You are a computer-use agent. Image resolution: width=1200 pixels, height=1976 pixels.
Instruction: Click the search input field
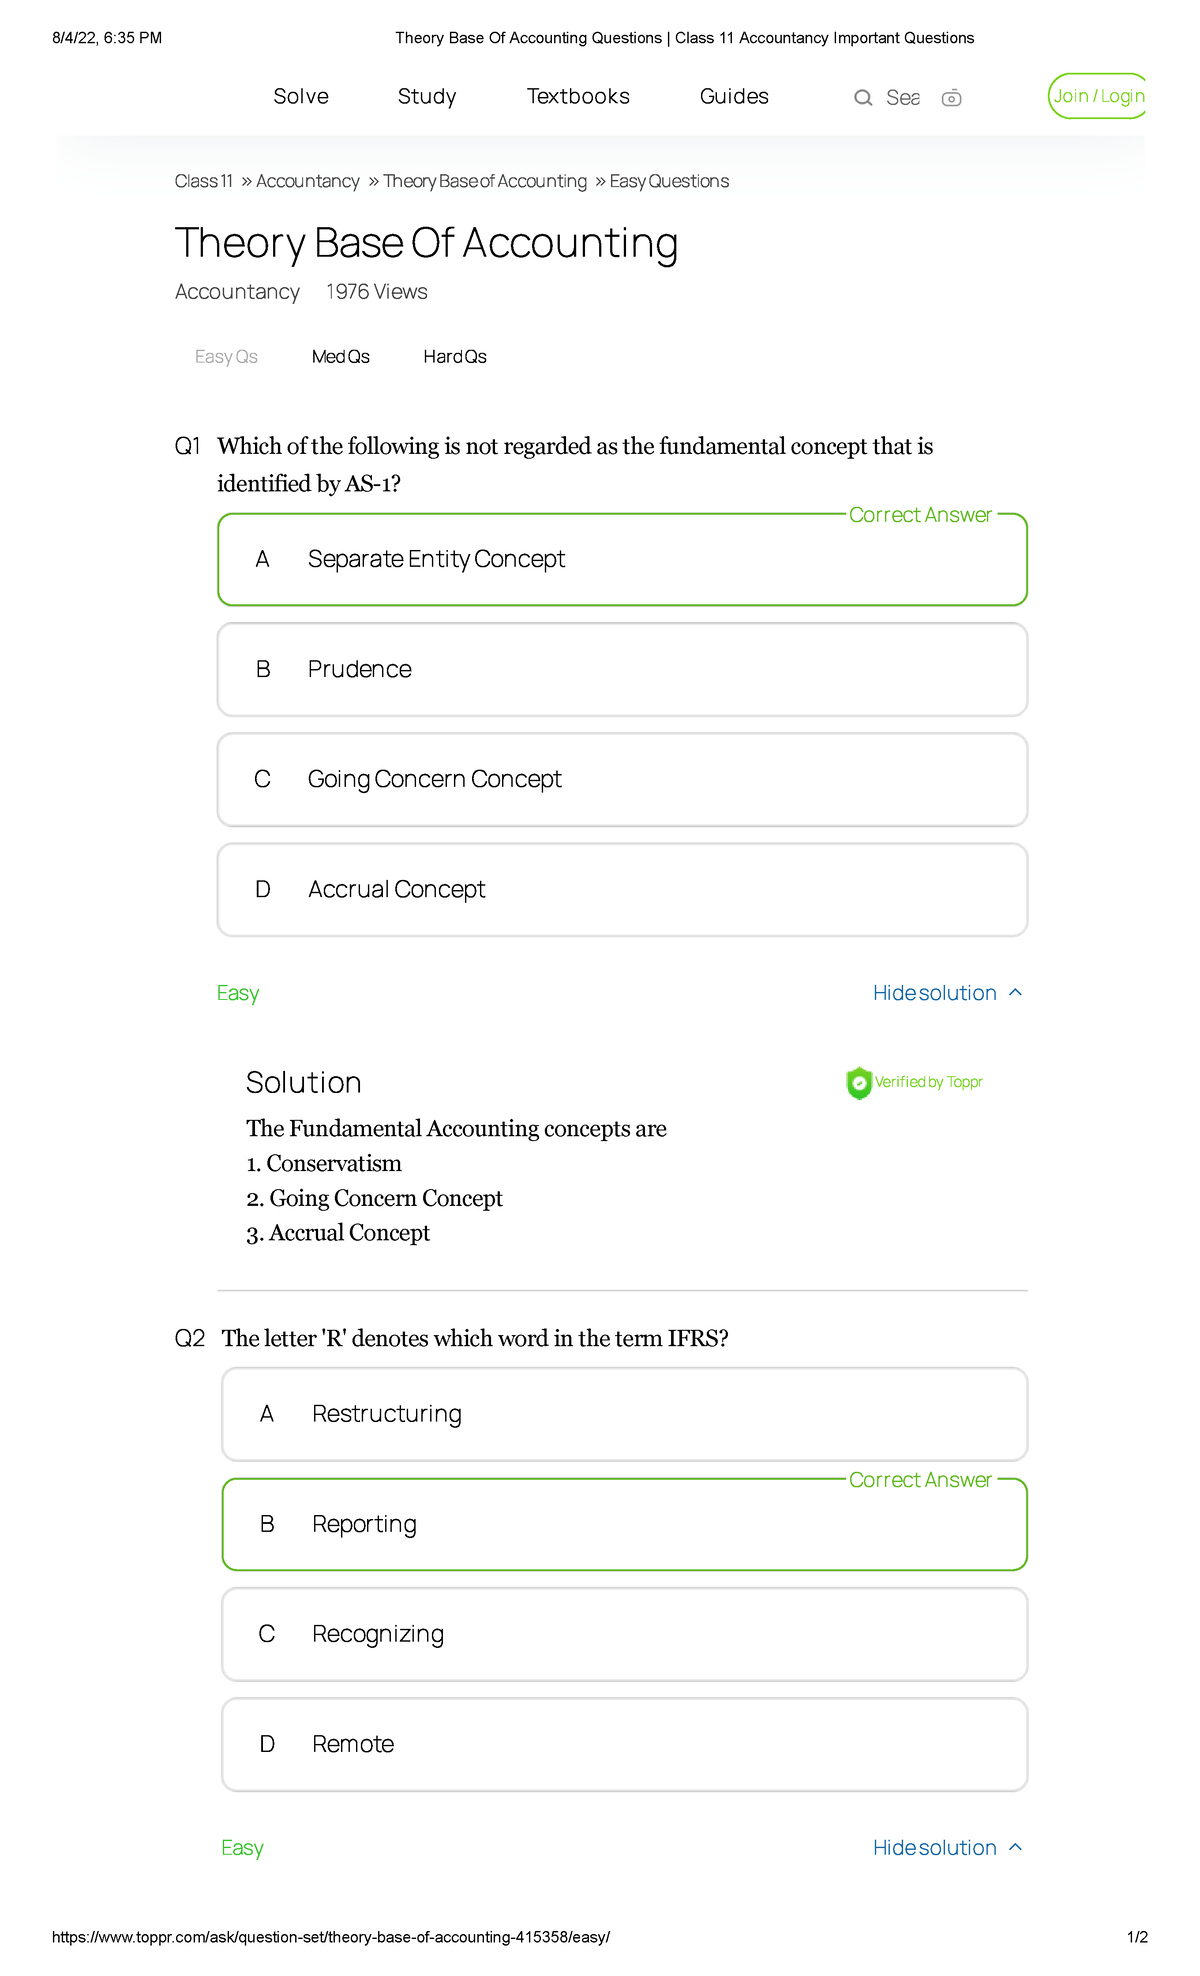pos(903,97)
